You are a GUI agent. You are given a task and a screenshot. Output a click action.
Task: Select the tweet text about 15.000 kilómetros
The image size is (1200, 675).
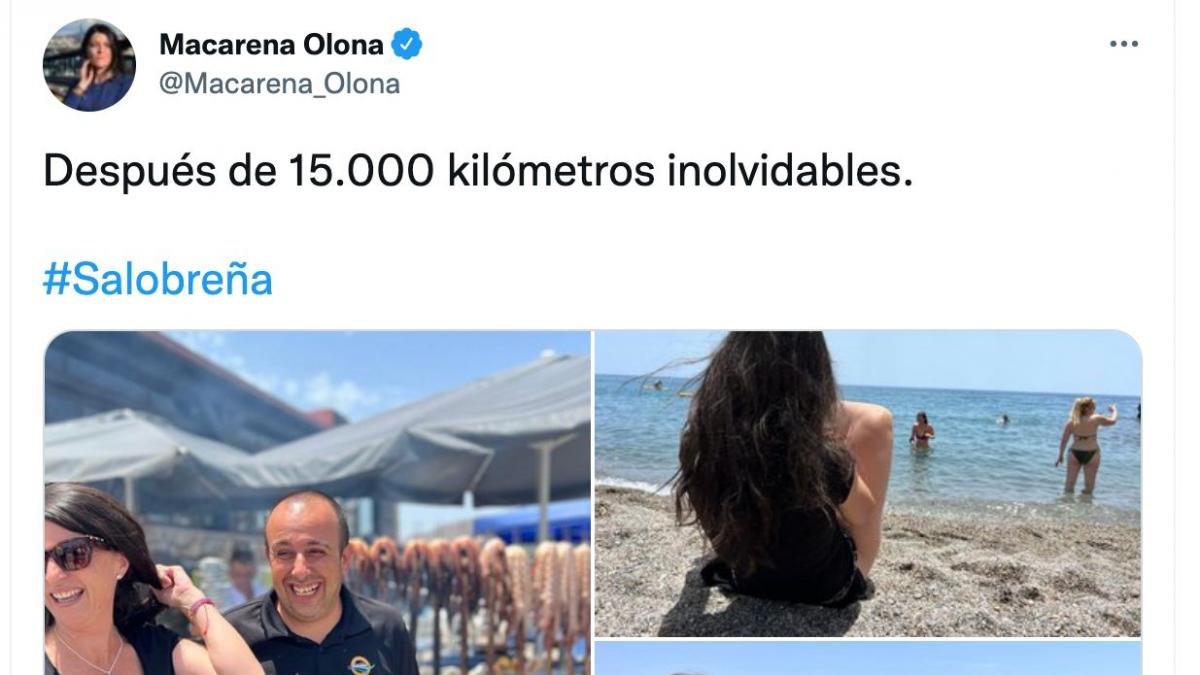(478, 172)
